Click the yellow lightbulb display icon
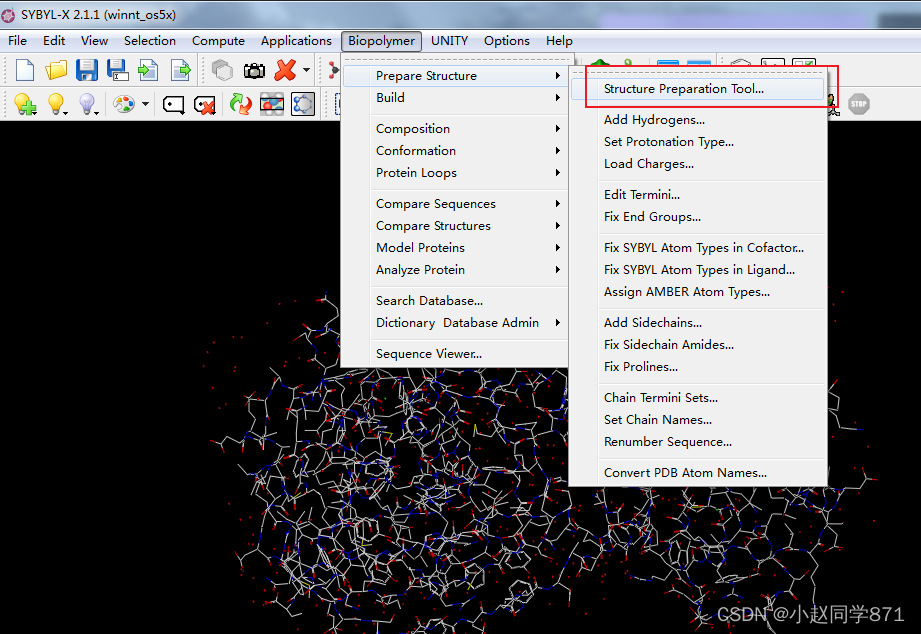Viewport: 921px width, 634px height. pos(56,104)
